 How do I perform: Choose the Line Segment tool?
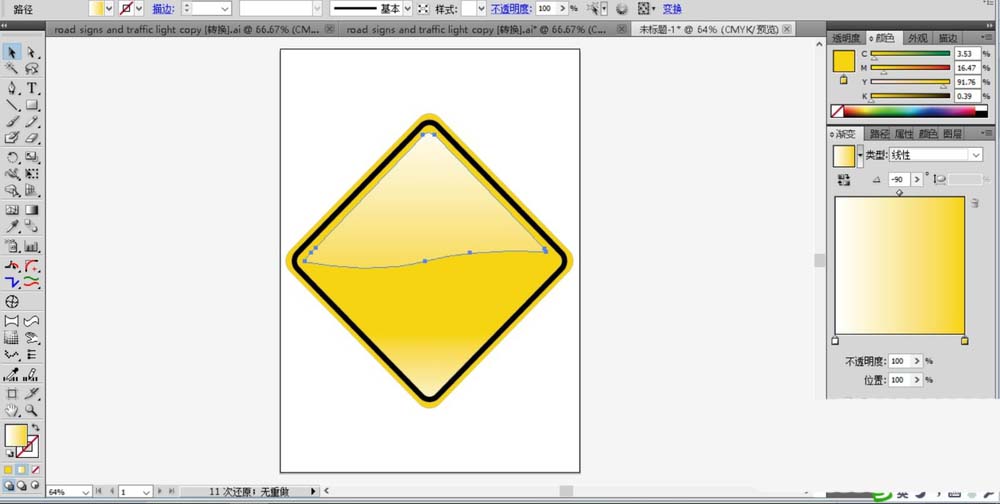coord(12,105)
